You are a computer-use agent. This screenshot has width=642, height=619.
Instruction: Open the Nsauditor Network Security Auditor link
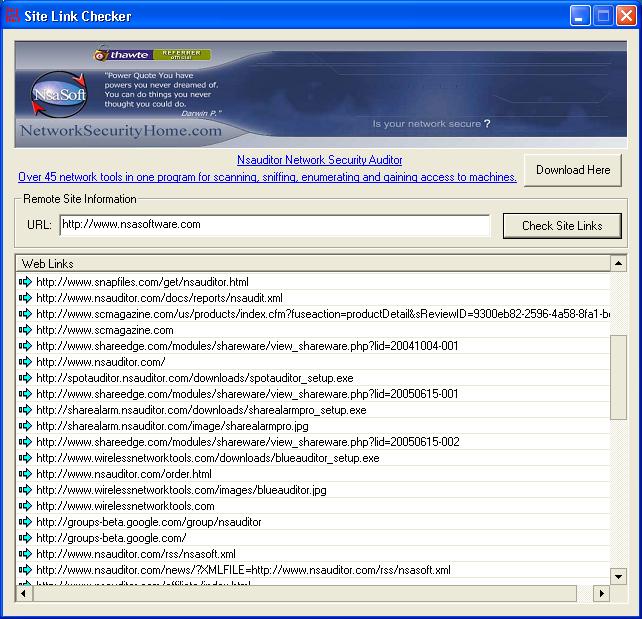319,160
